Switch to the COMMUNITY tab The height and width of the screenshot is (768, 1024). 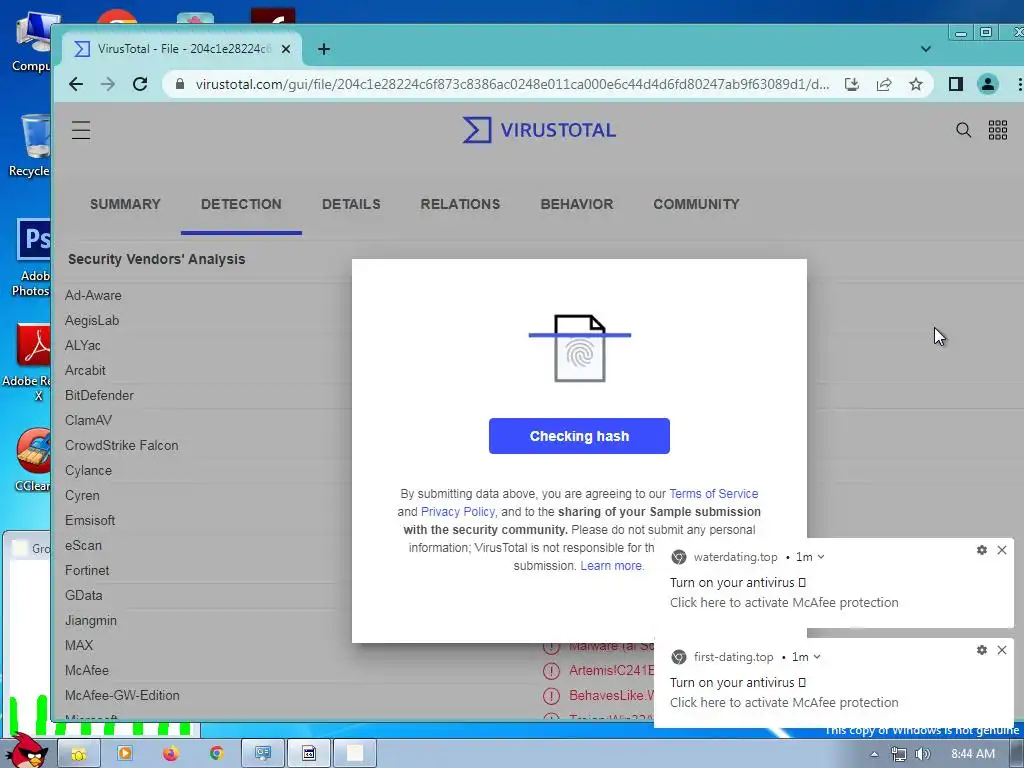(696, 204)
